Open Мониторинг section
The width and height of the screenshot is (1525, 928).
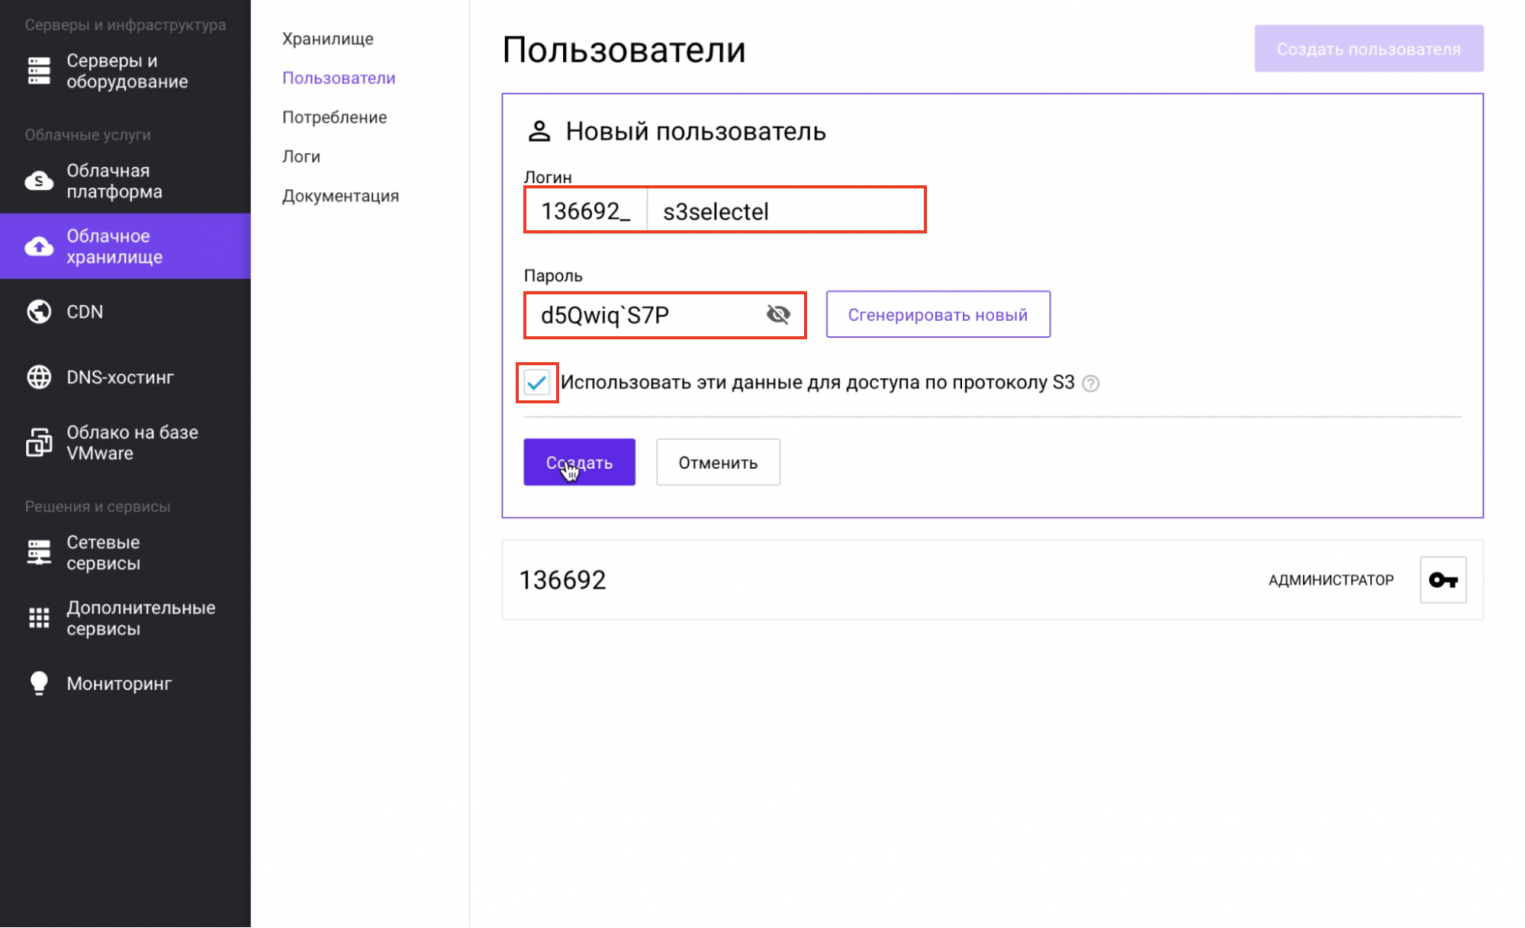126,683
